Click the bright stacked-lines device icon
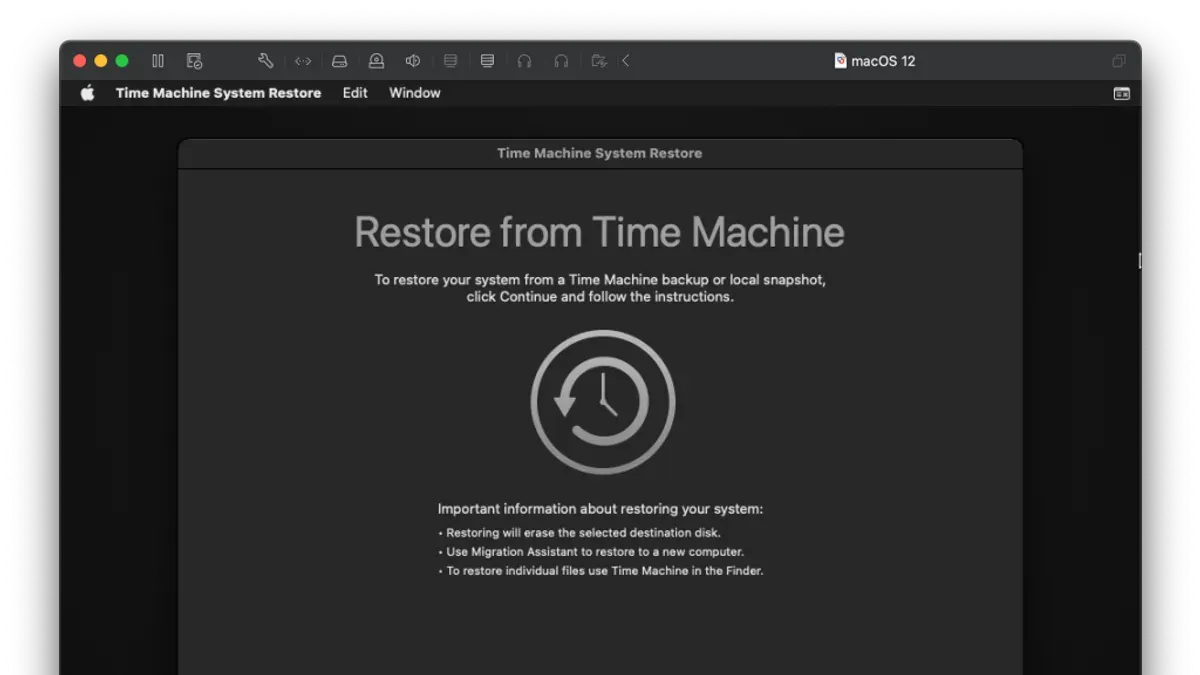This screenshot has width=1200, height=675. click(487, 61)
